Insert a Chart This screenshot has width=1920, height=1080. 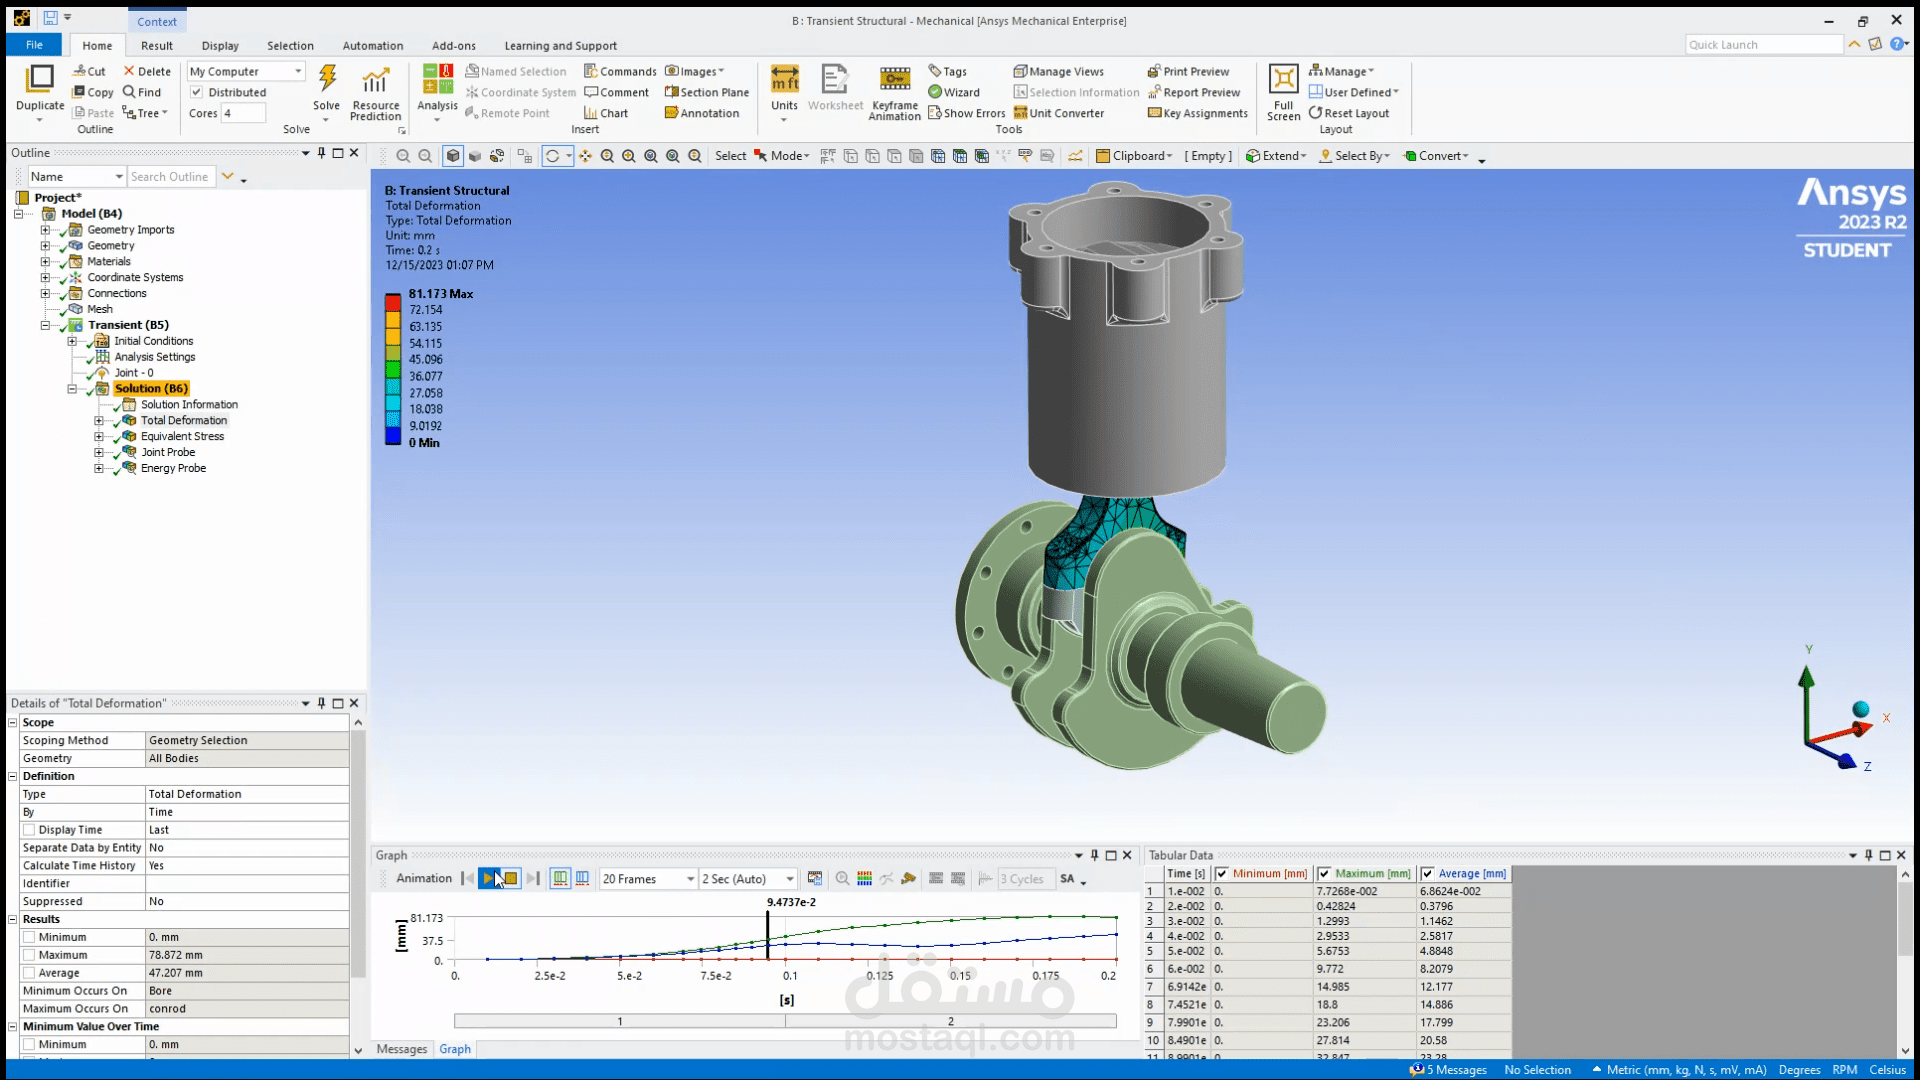click(x=606, y=113)
